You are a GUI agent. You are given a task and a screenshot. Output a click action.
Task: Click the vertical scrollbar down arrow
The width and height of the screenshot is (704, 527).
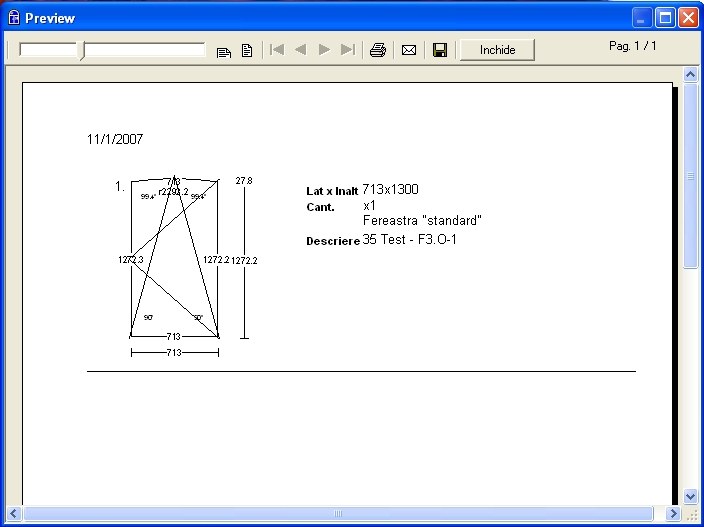click(x=691, y=496)
